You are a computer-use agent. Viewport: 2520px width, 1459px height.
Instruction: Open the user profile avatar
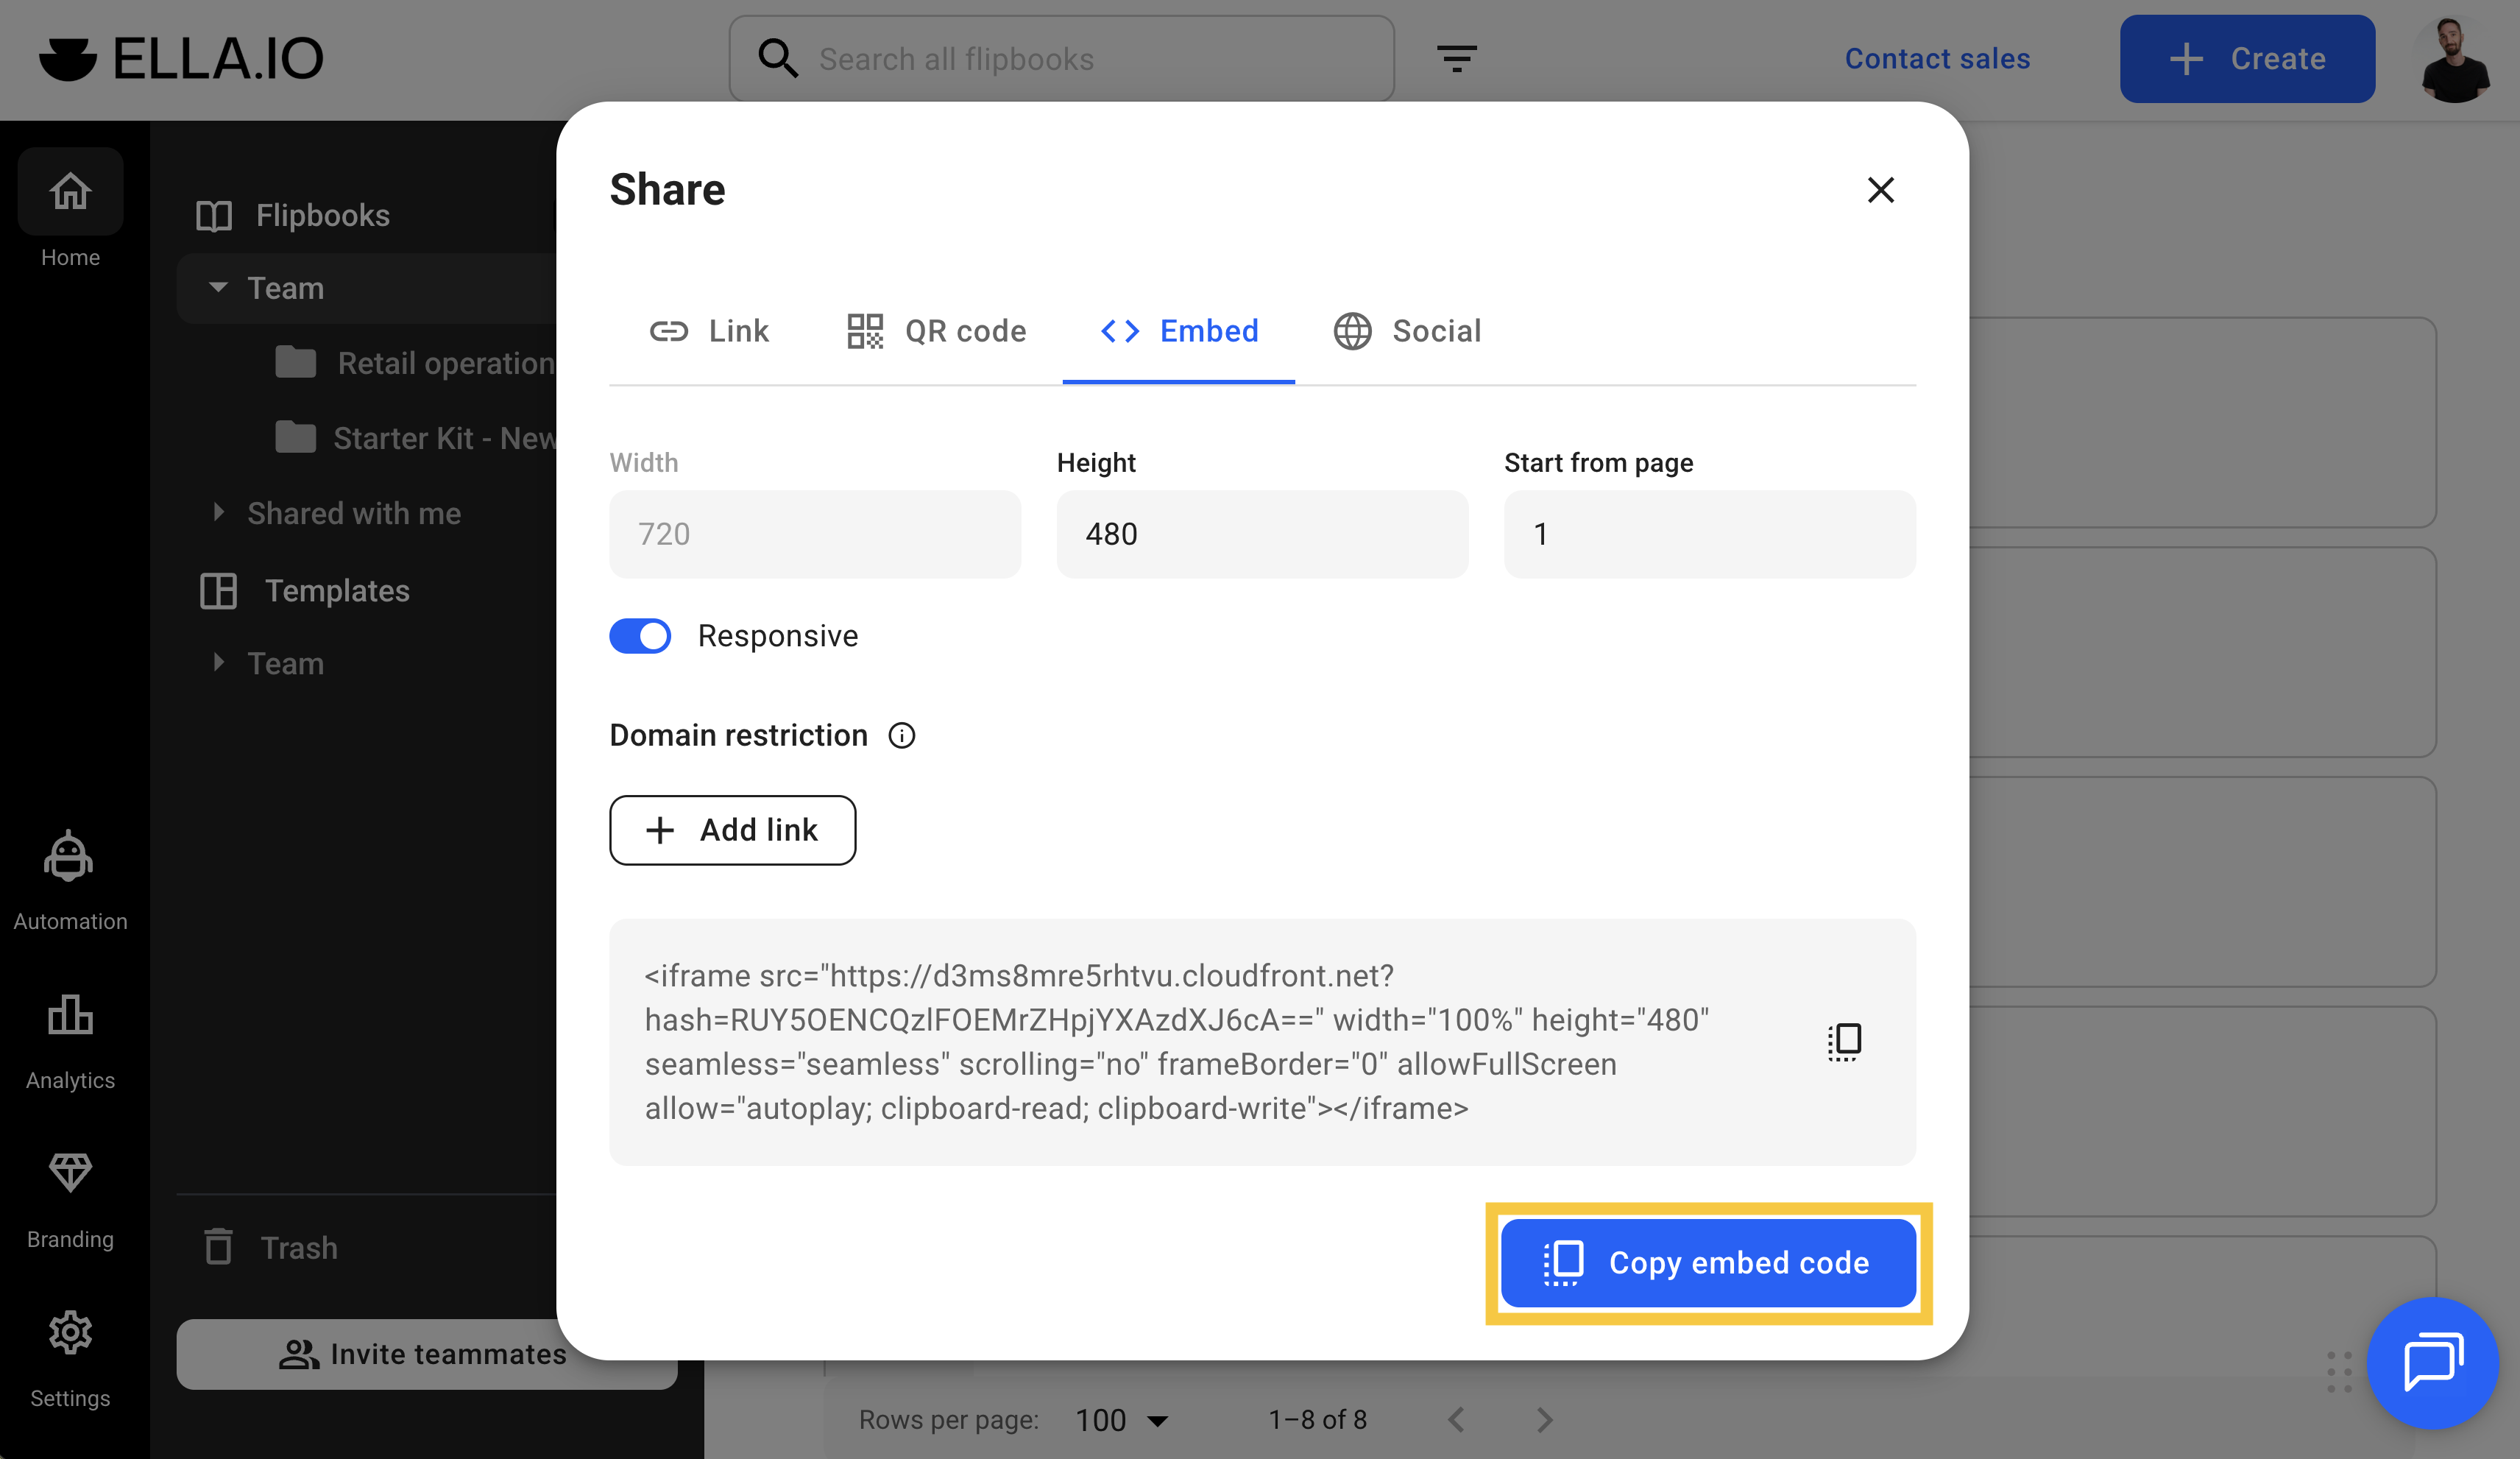(2455, 58)
